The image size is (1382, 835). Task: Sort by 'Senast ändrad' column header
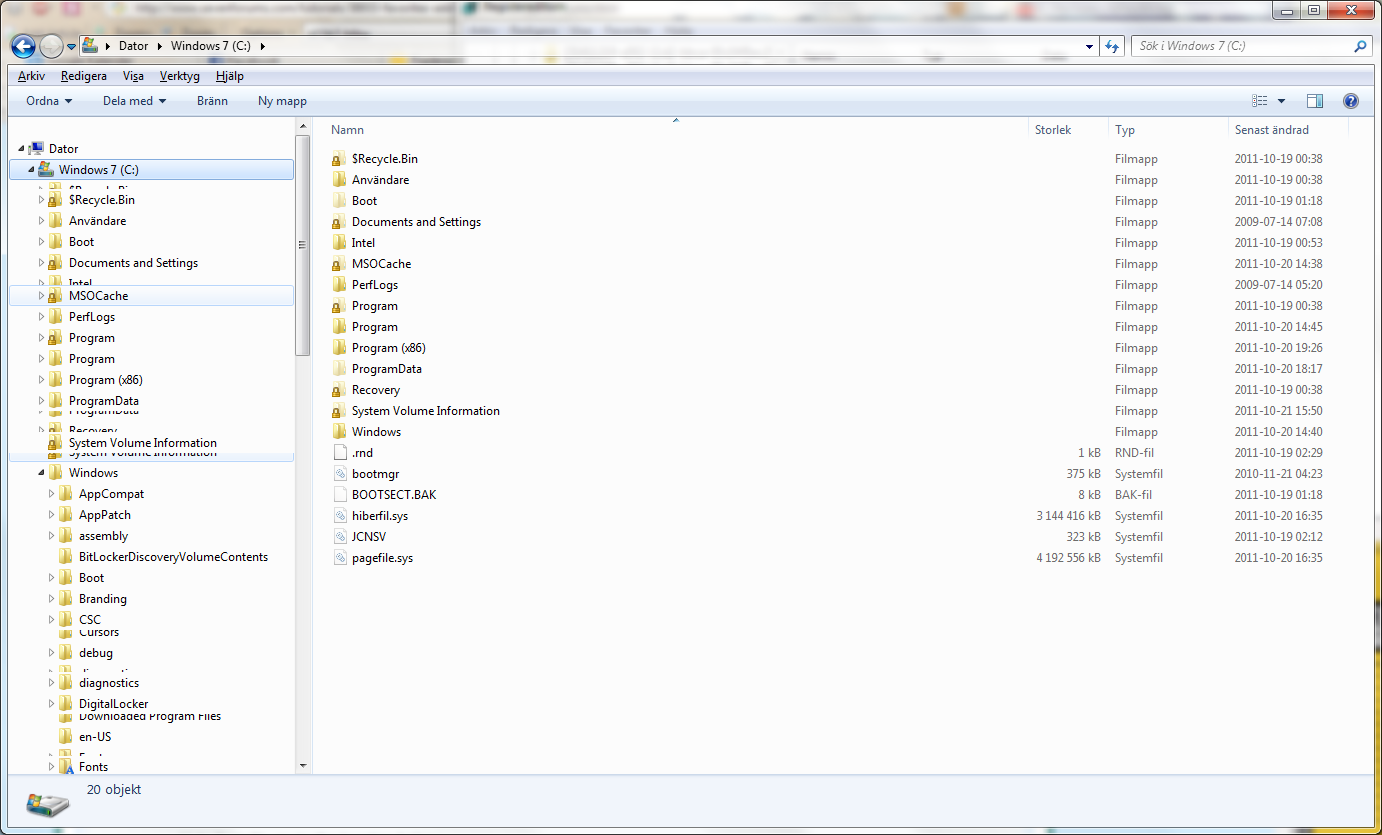click(x=1271, y=130)
